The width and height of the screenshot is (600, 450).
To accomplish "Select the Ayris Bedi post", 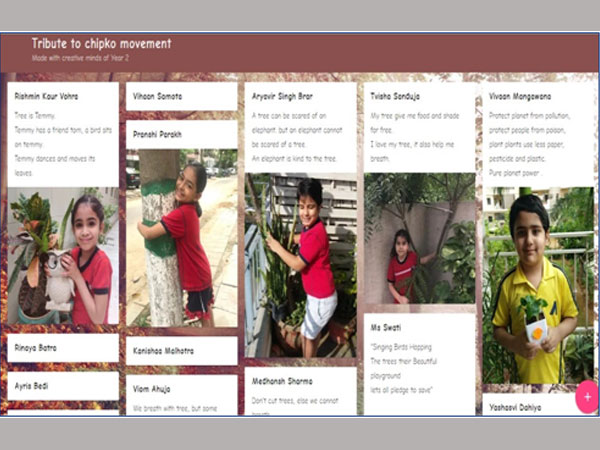I will point(63,386).
